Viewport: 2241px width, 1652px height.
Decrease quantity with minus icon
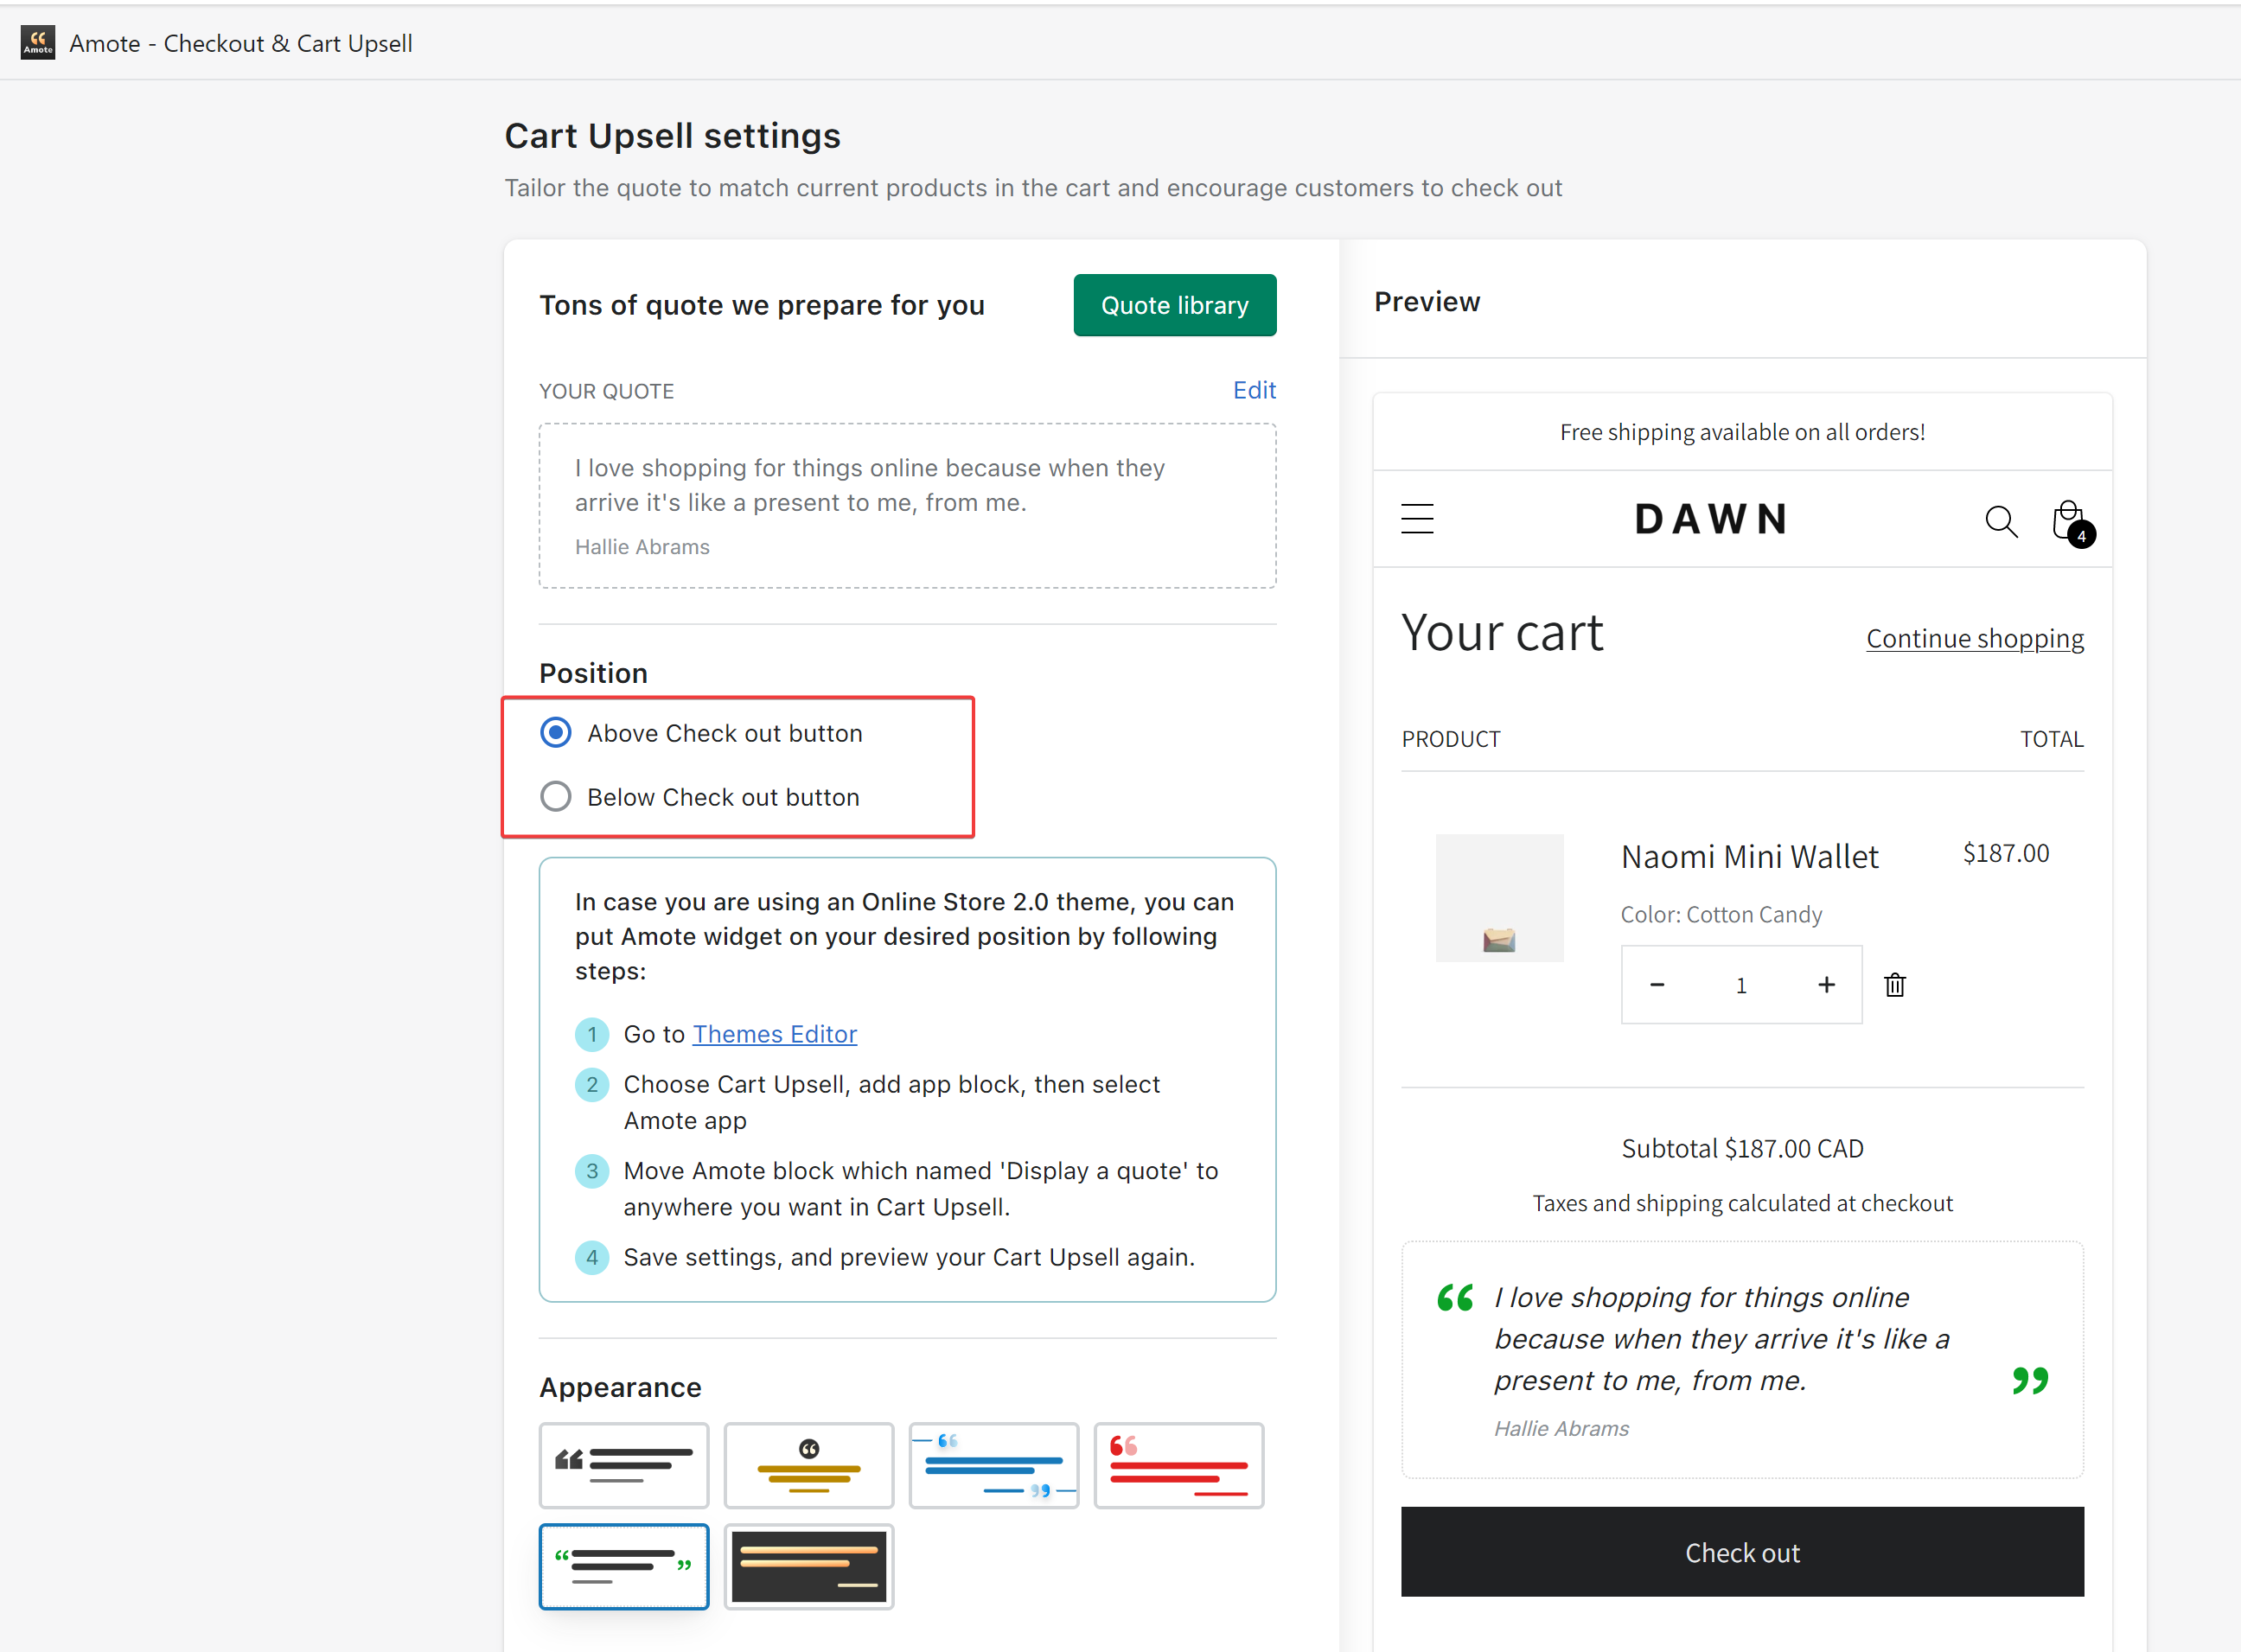pyautogui.click(x=1657, y=985)
